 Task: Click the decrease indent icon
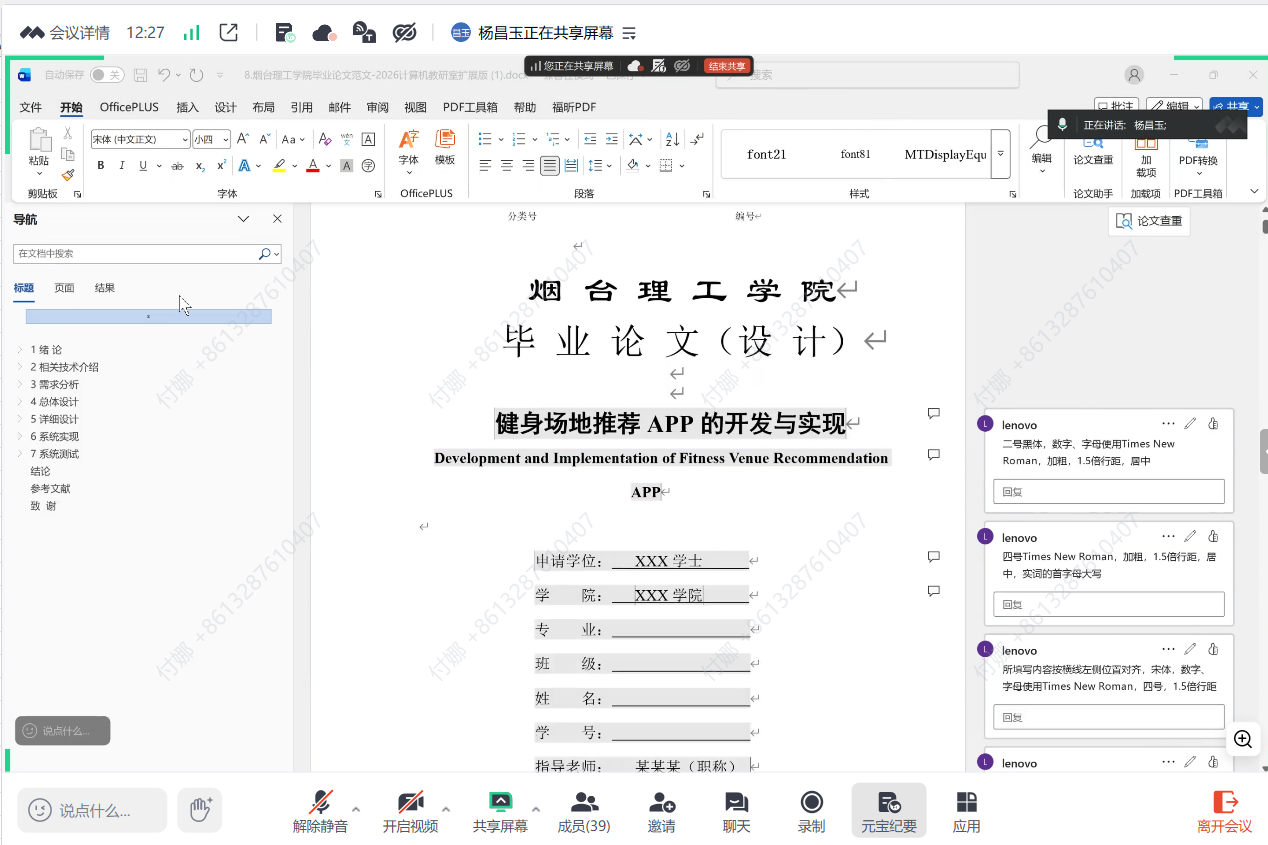tap(590, 139)
